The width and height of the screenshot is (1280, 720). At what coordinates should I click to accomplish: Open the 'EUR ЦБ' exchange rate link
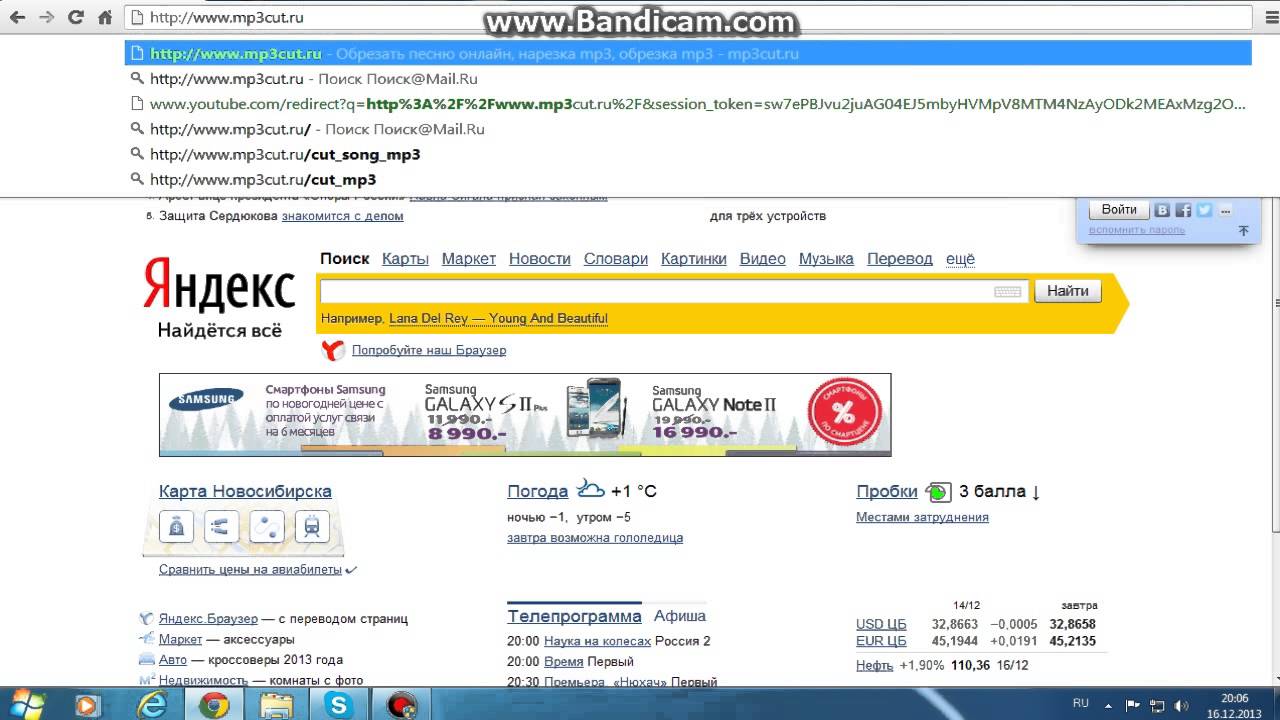pyautogui.click(x=881, y=641)
